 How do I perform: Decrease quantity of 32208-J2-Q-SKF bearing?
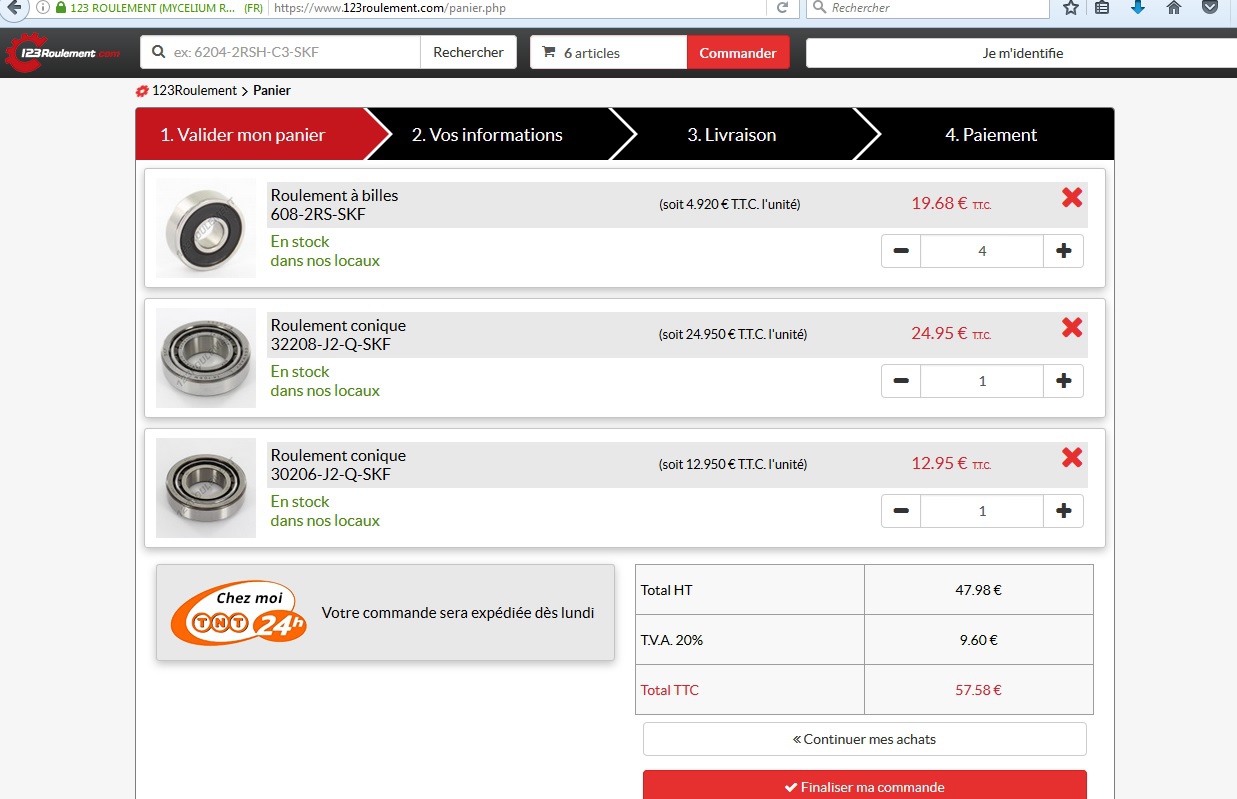tap(901, 381)
